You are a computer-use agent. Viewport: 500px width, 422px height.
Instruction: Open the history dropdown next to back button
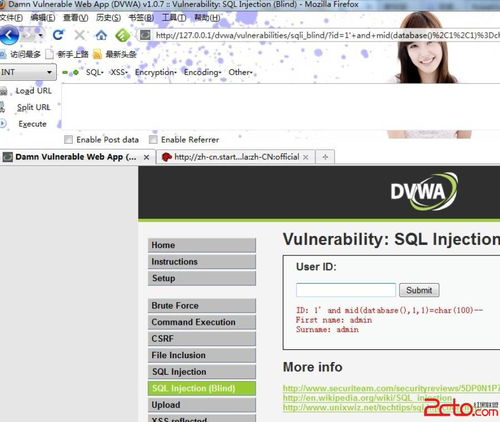(x=41, y=35)
